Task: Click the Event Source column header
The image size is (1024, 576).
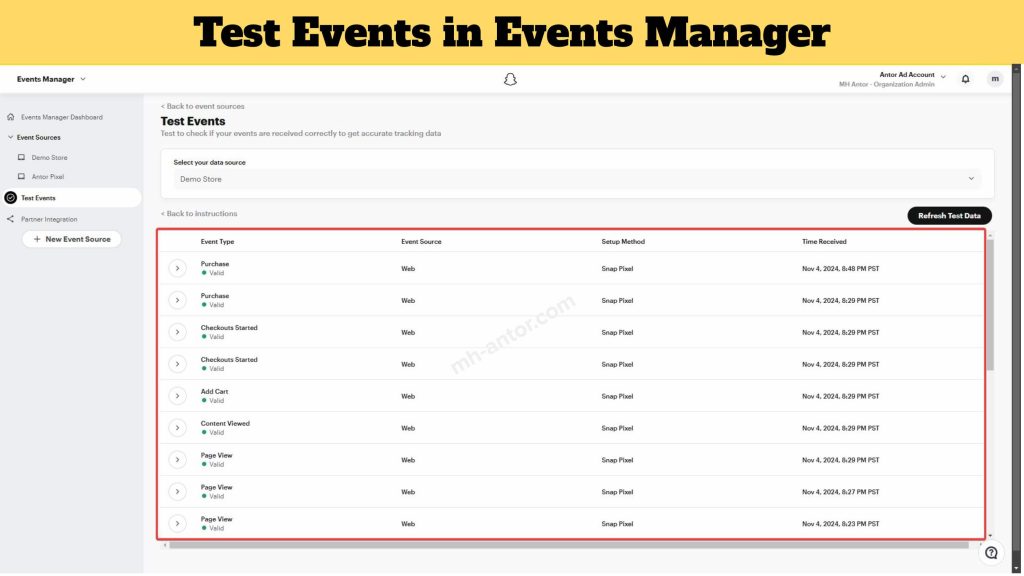Action: [421, 242]
